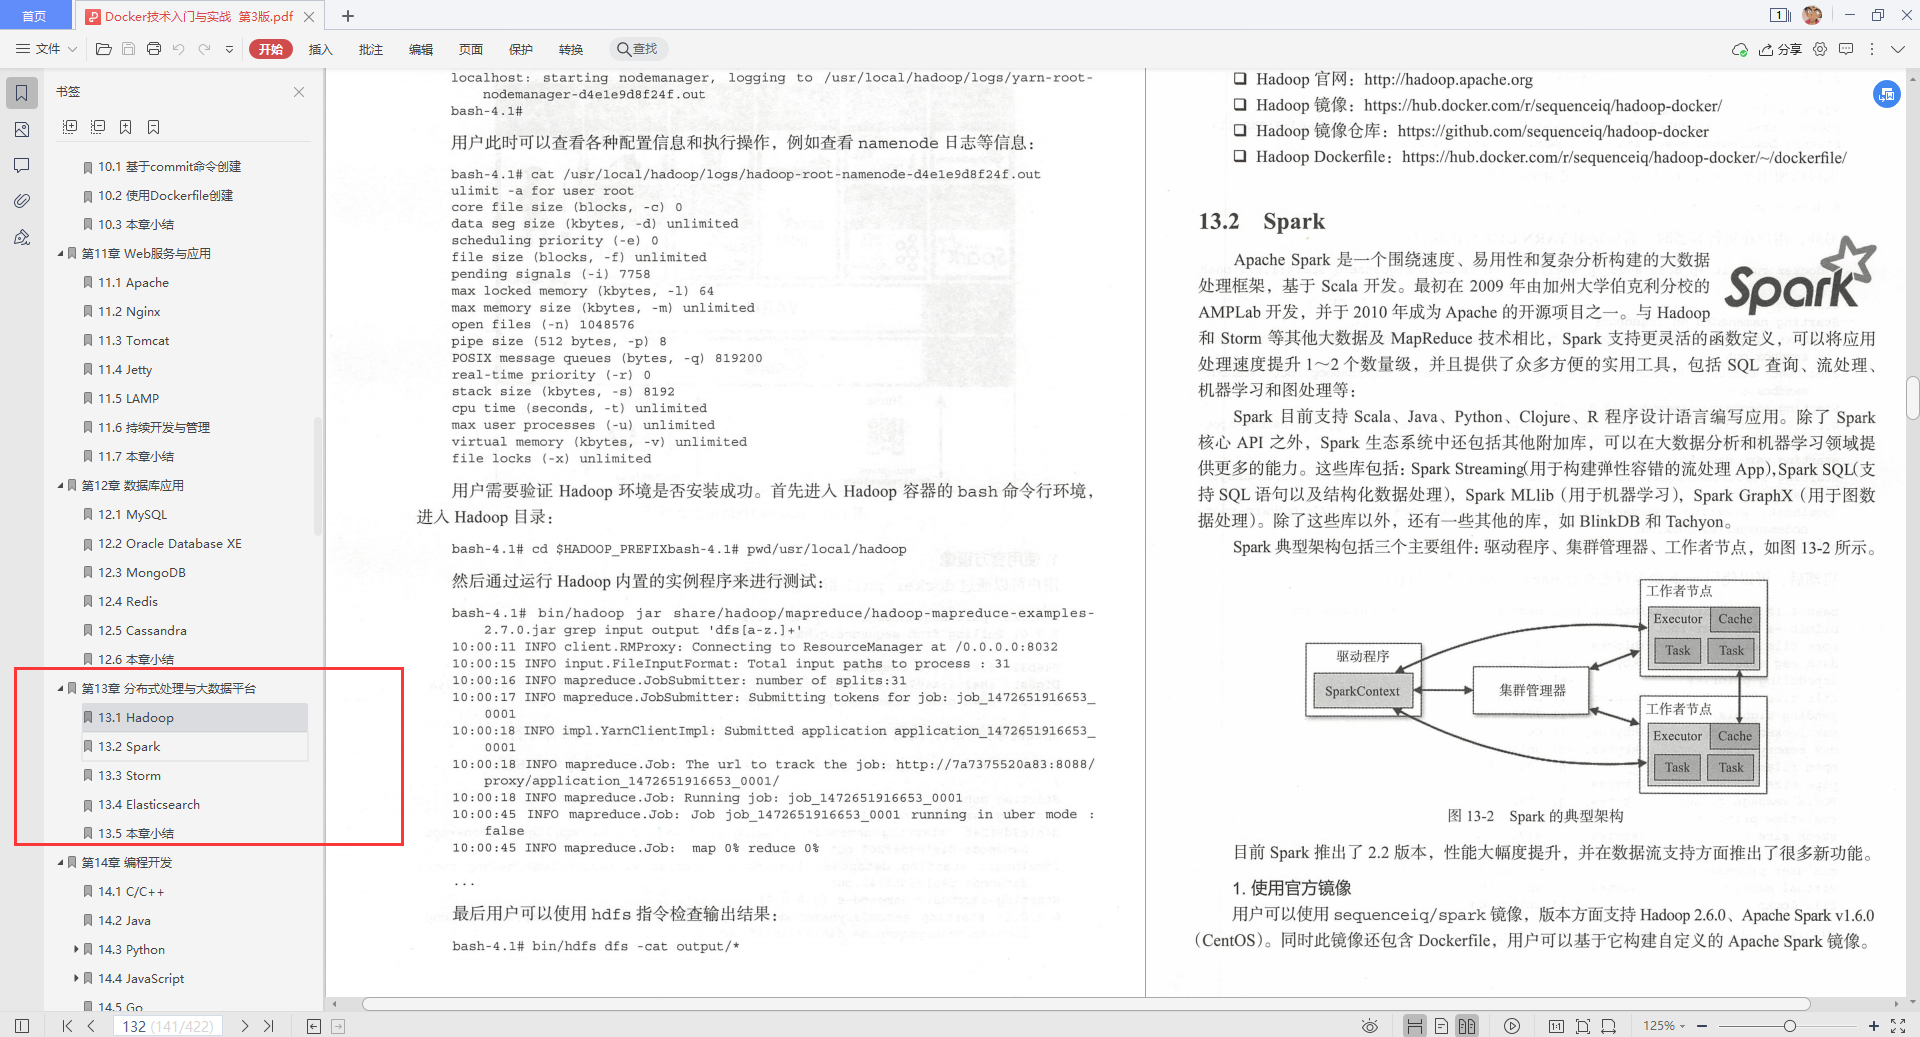
Task: Toggle two-page view mode
Action: (1466, 1026)
